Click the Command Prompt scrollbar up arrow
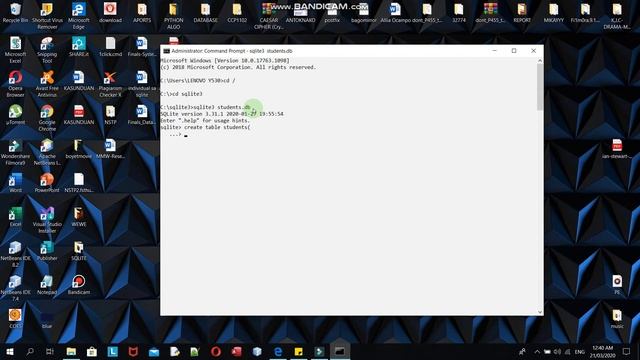The width and height of the screenshot is (640, 360). point(540,60)
